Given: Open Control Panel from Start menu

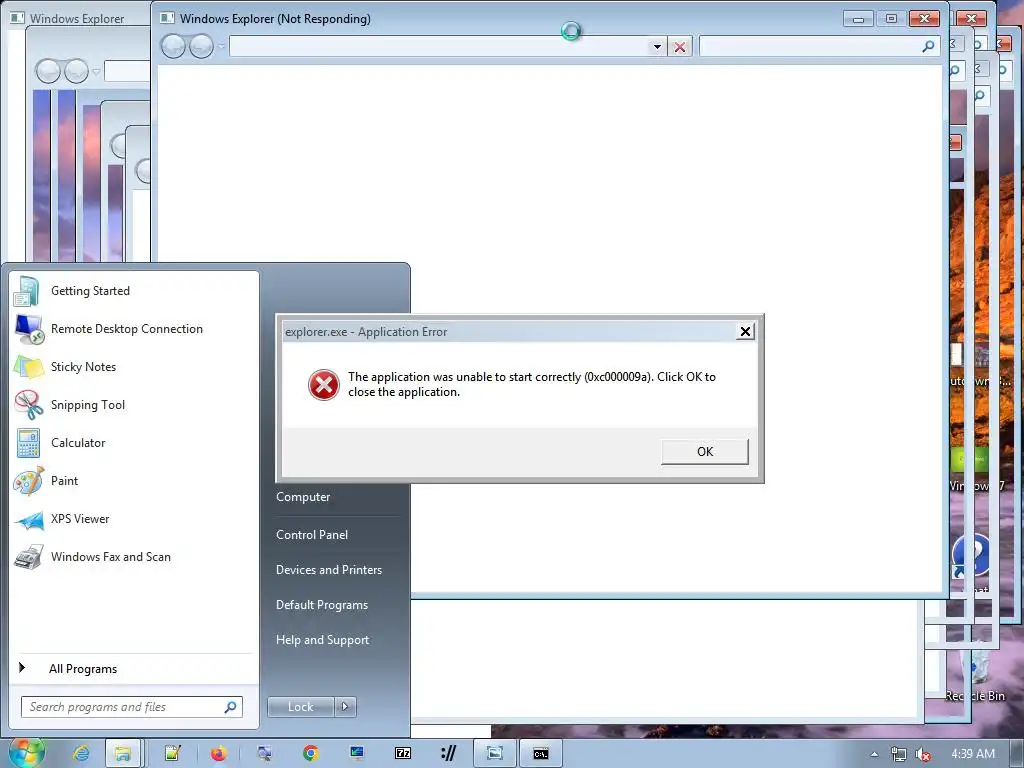Looking at the screenshot, I should pyautogui.click(x=312, y=535).
